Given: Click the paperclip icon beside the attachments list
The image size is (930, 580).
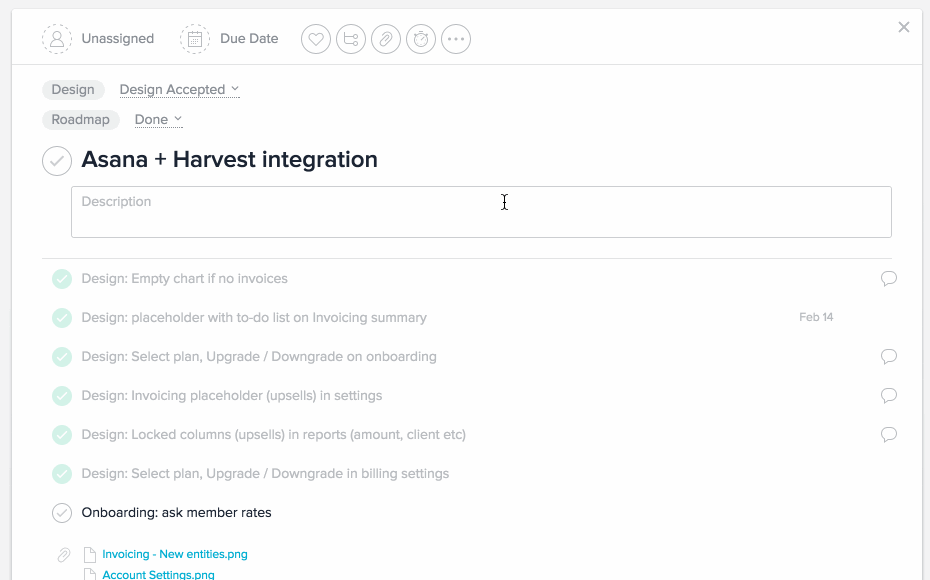Looking at the screenshot, I should click(x=63, y=554).
